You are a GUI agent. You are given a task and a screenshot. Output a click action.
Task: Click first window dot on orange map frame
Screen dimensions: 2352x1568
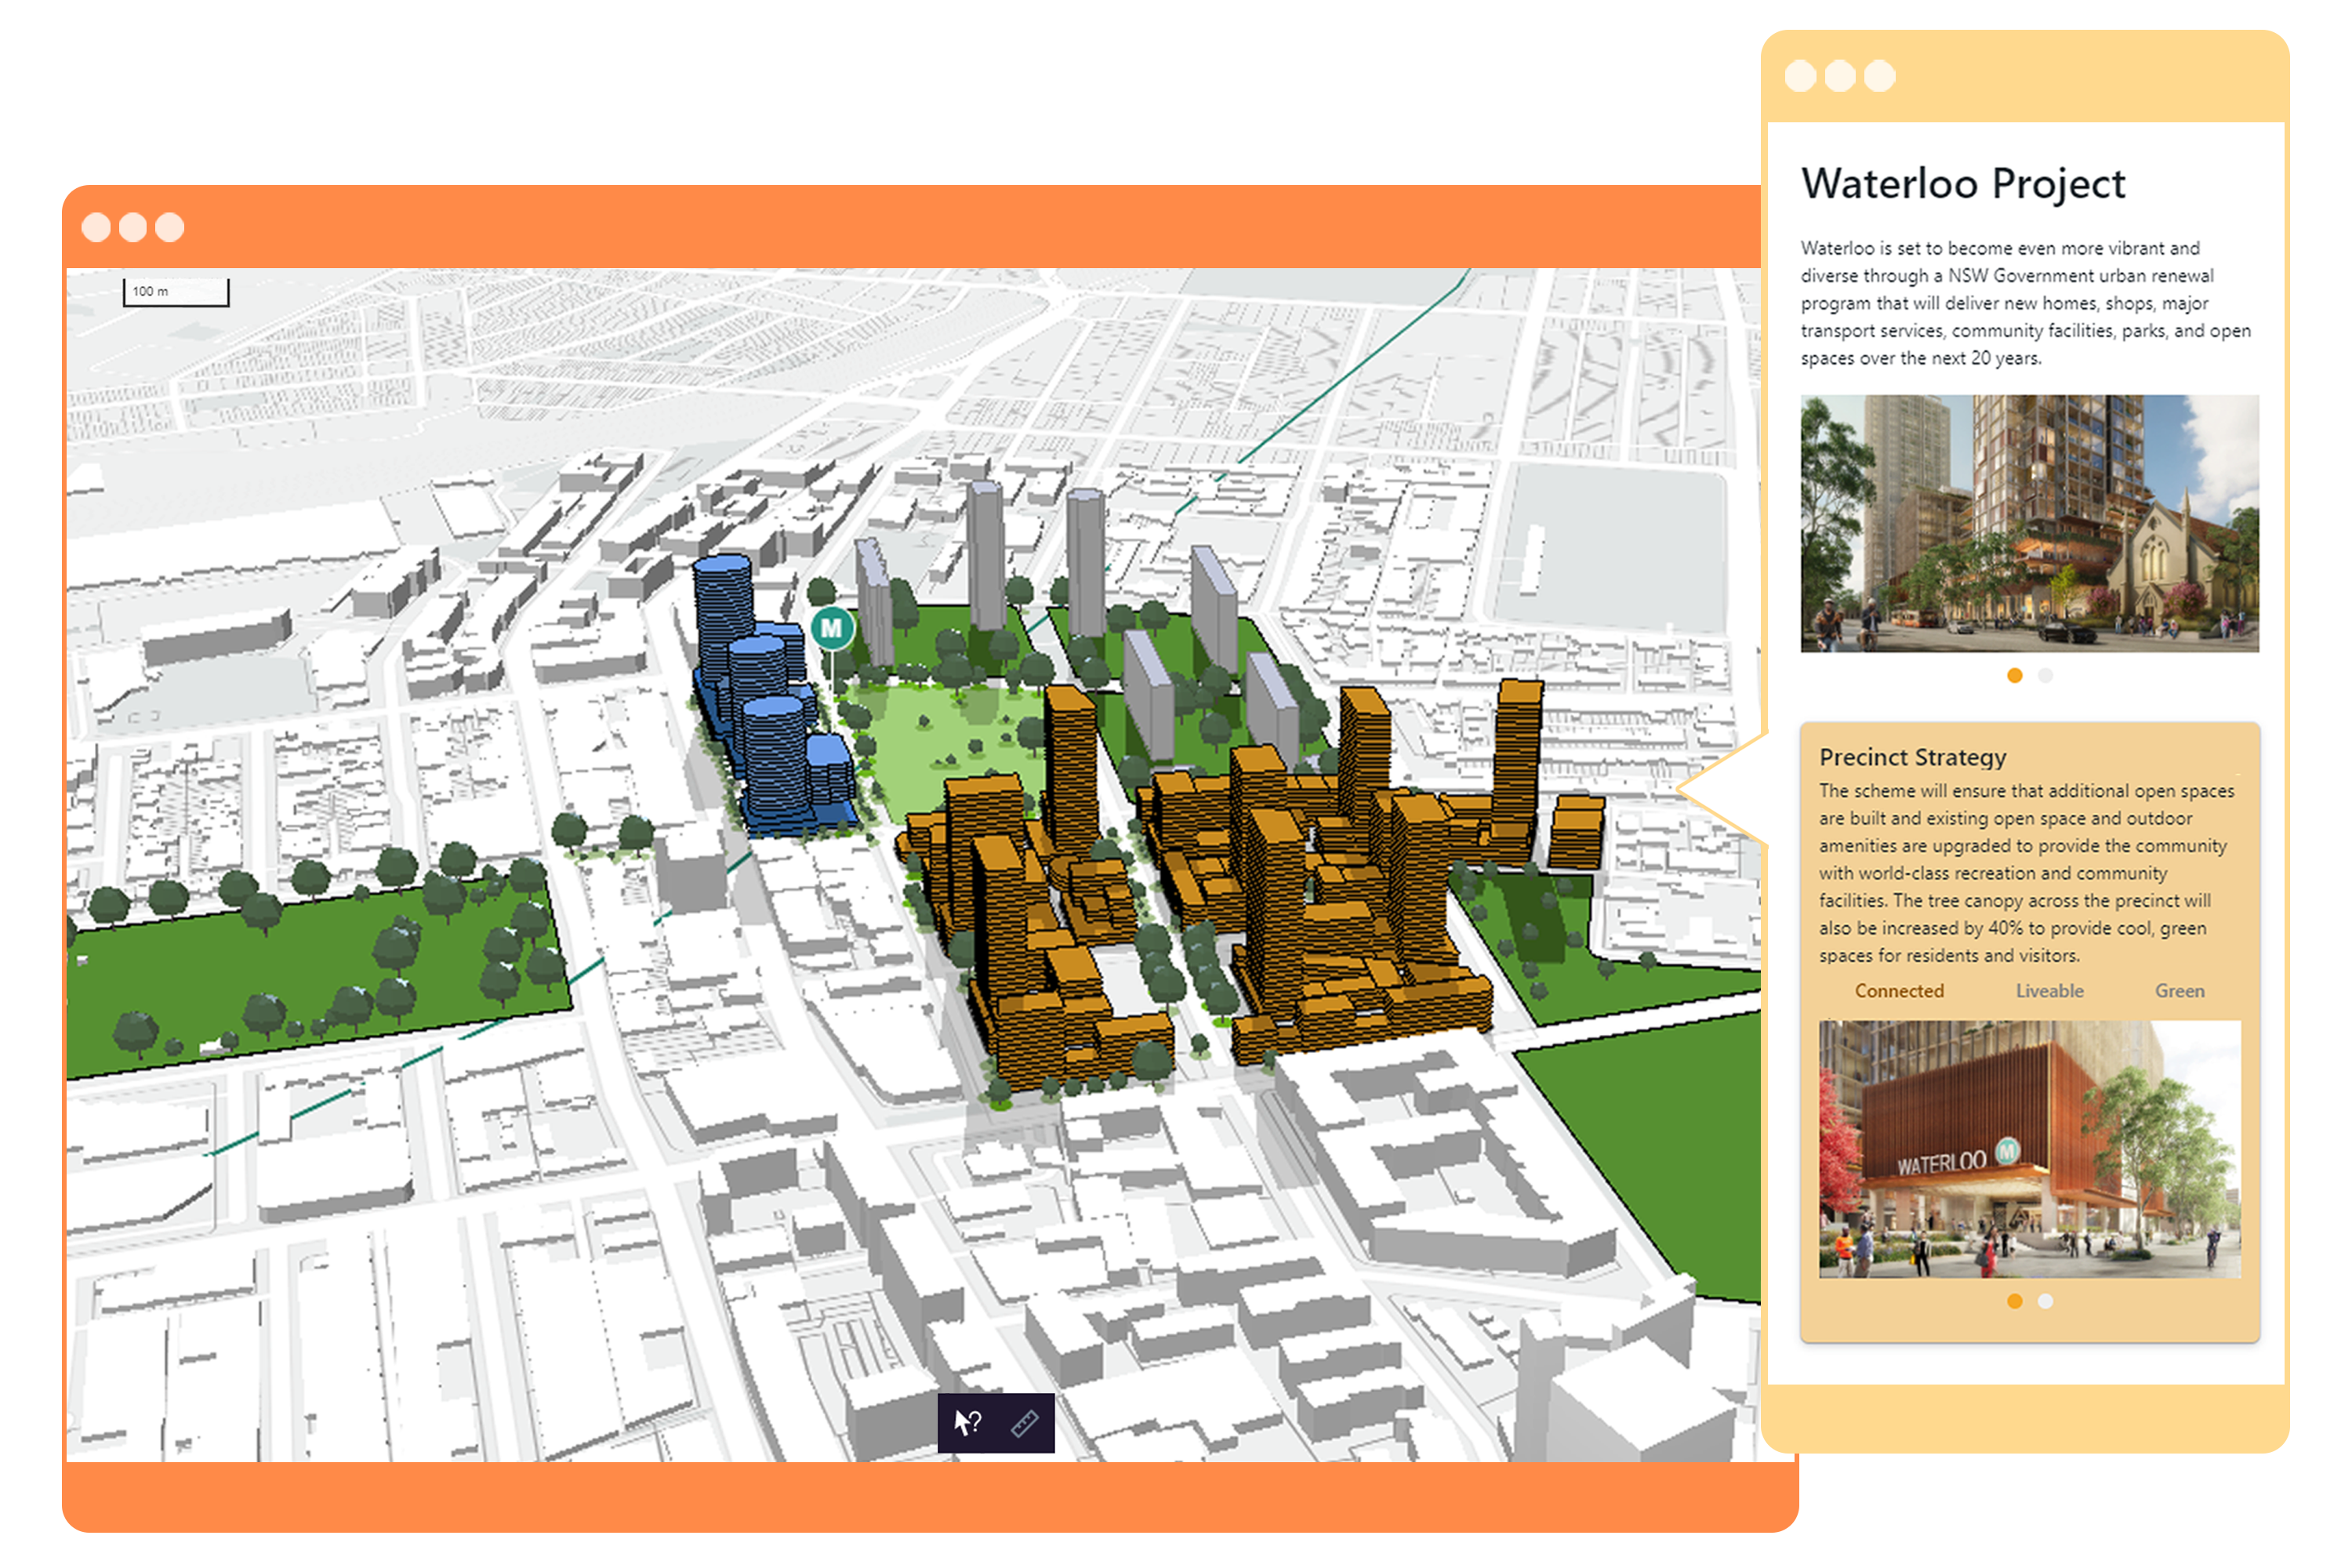[96, 227]
